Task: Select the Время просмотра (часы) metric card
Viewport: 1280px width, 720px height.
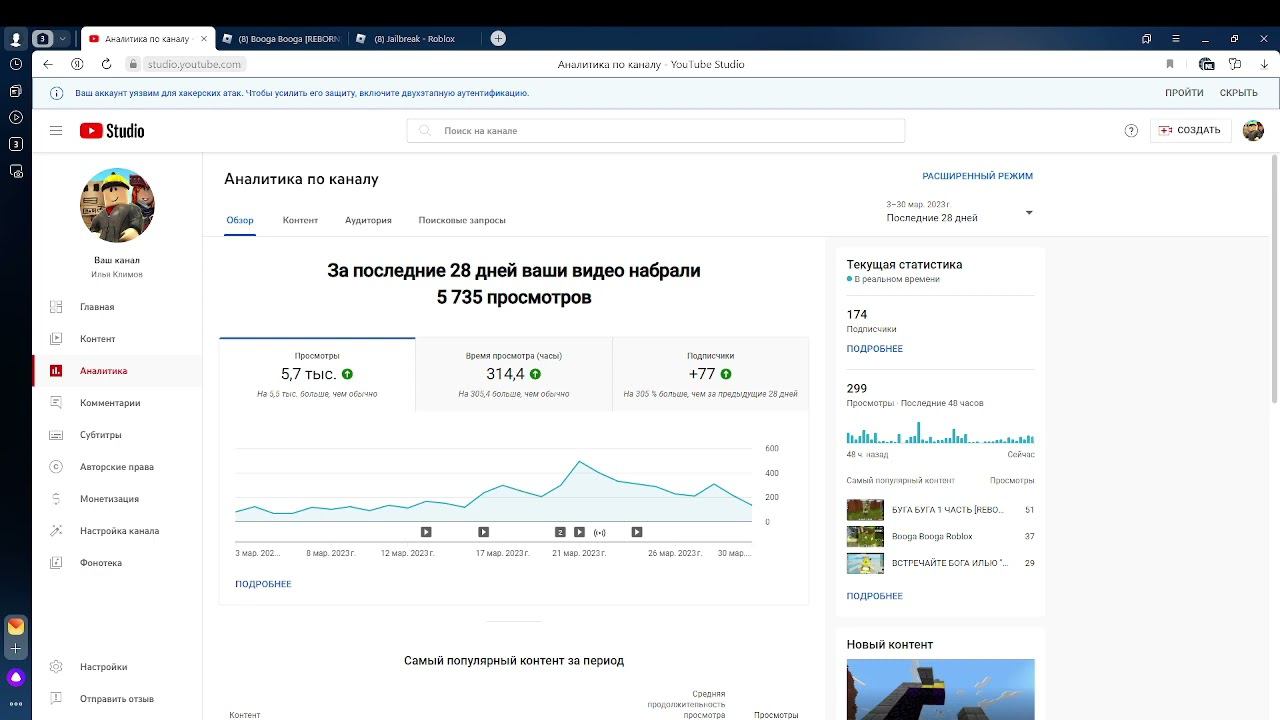Action: [513, 374]
